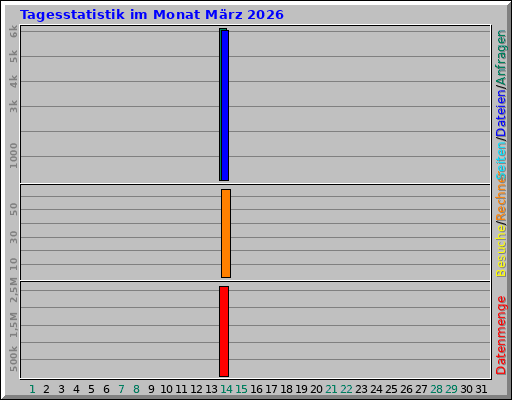Image resolution: width=512 pixels, height=400 pixels.
Task: Click the 30 axis label in middle chart
Action: [x=13, y=237]
